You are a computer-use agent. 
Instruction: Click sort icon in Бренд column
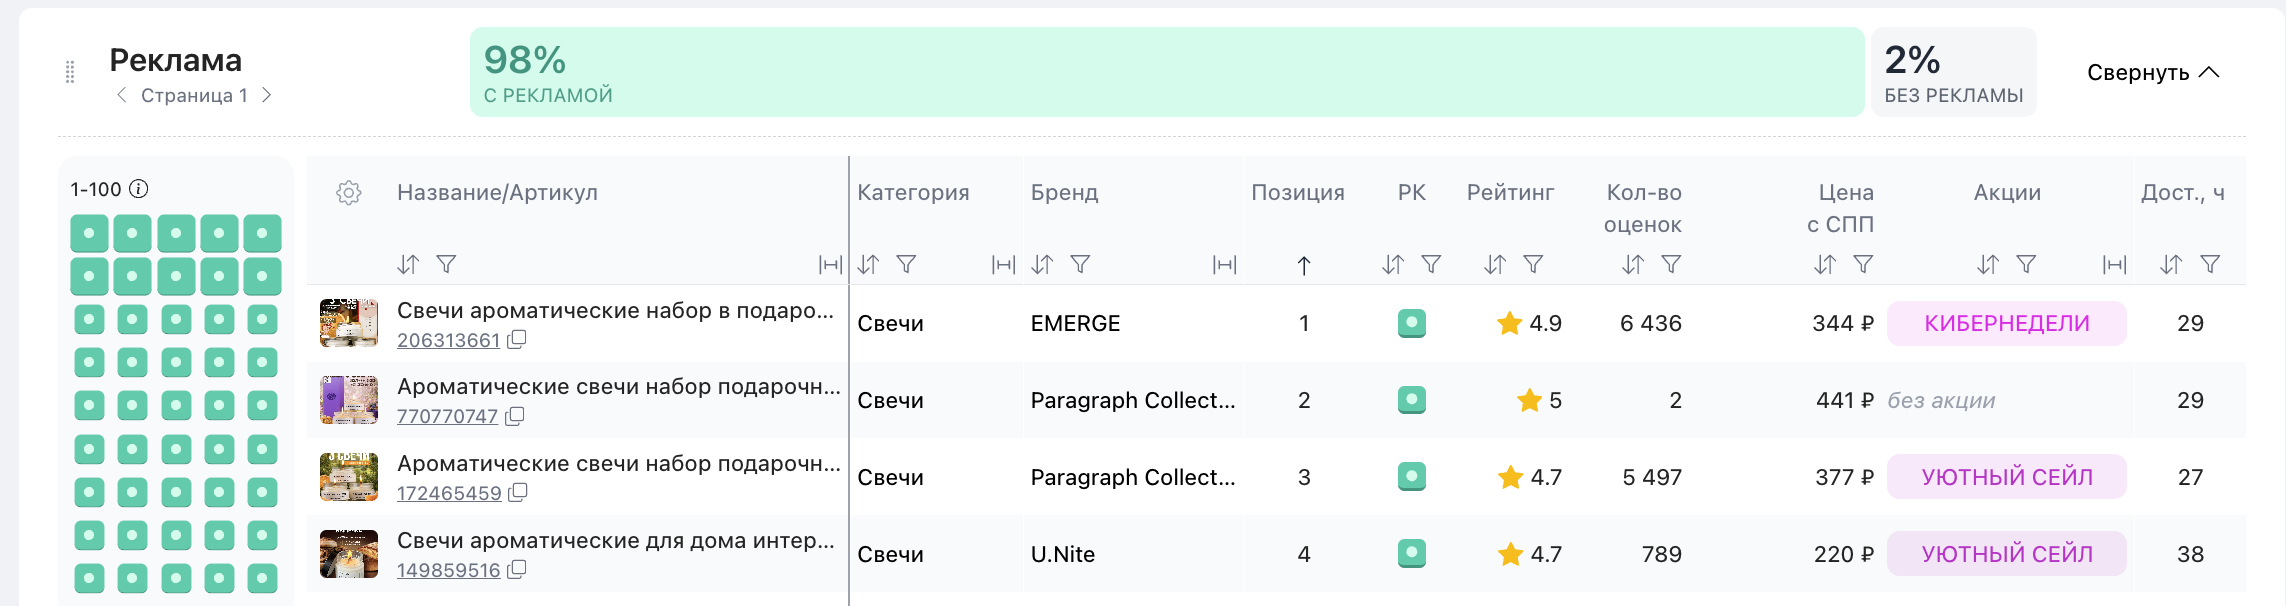[1042, 264]
